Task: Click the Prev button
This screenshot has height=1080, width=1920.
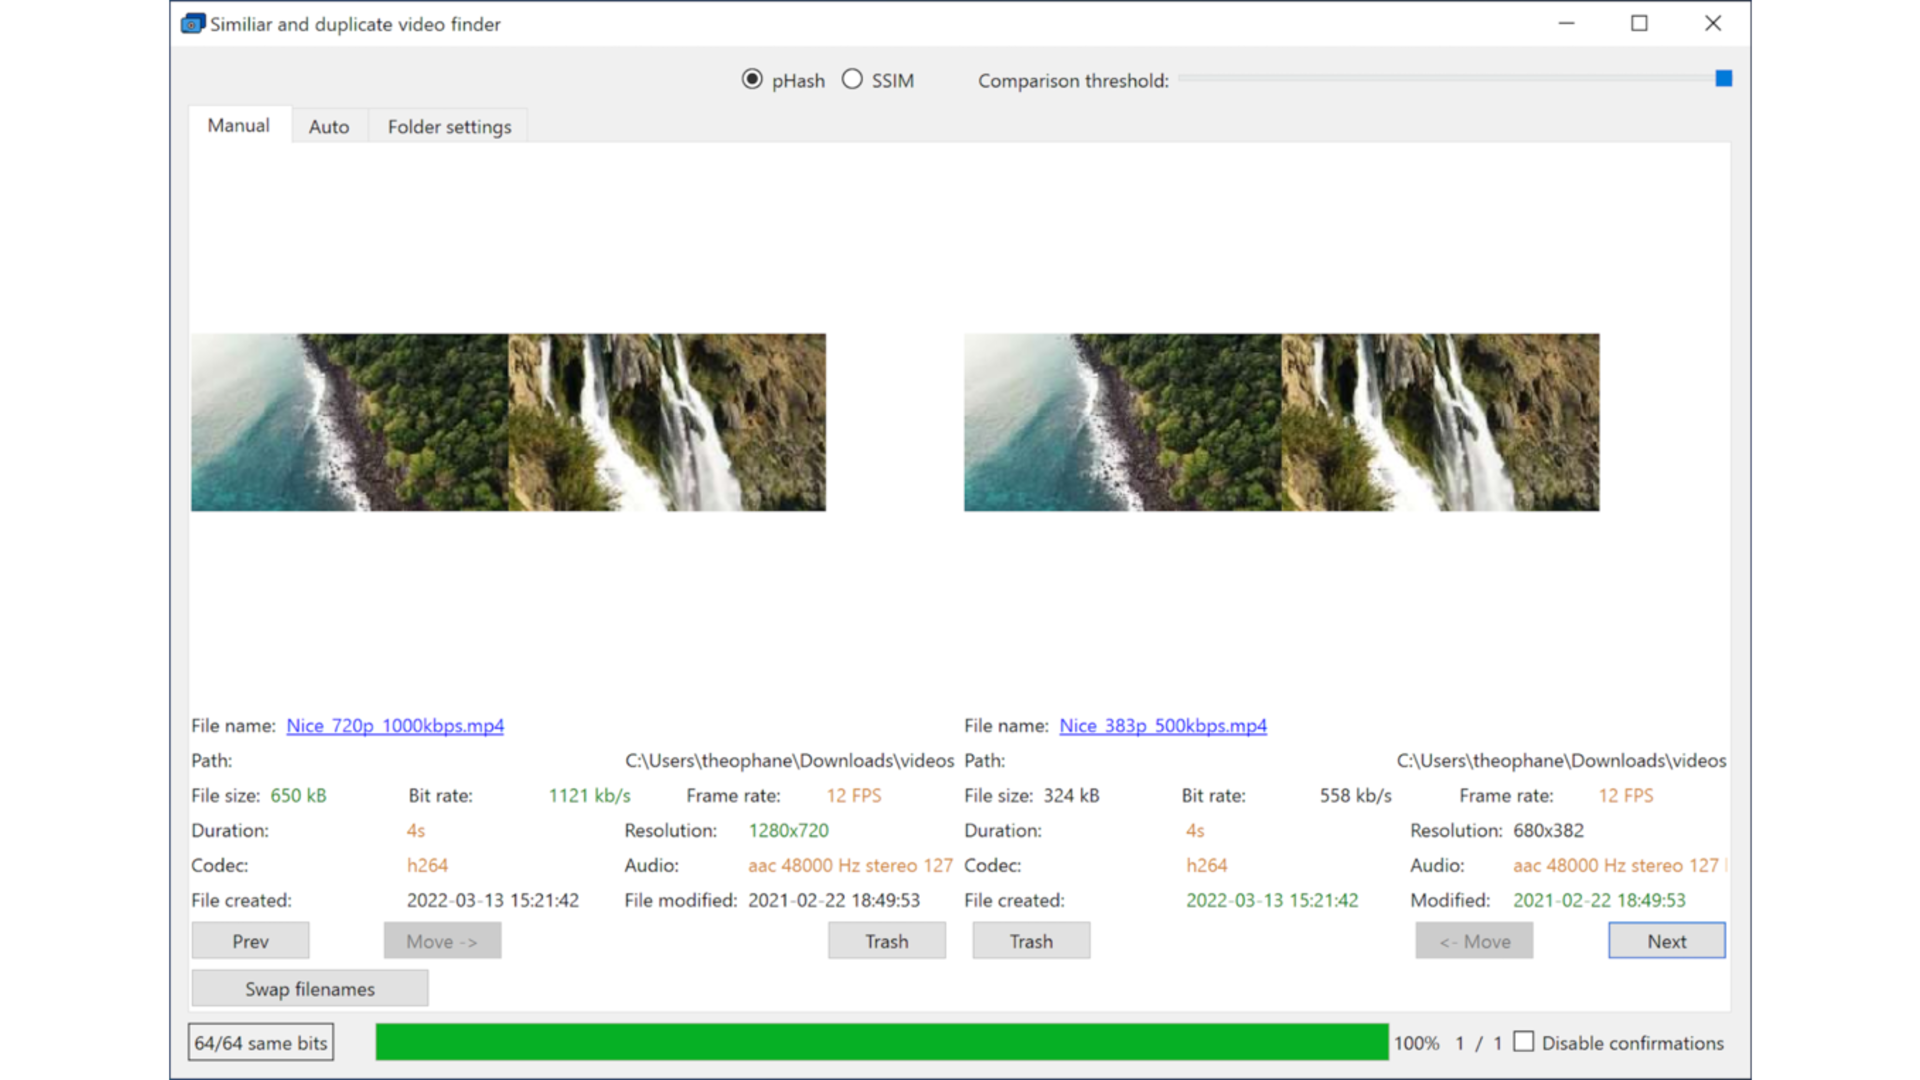Action: 250,941
